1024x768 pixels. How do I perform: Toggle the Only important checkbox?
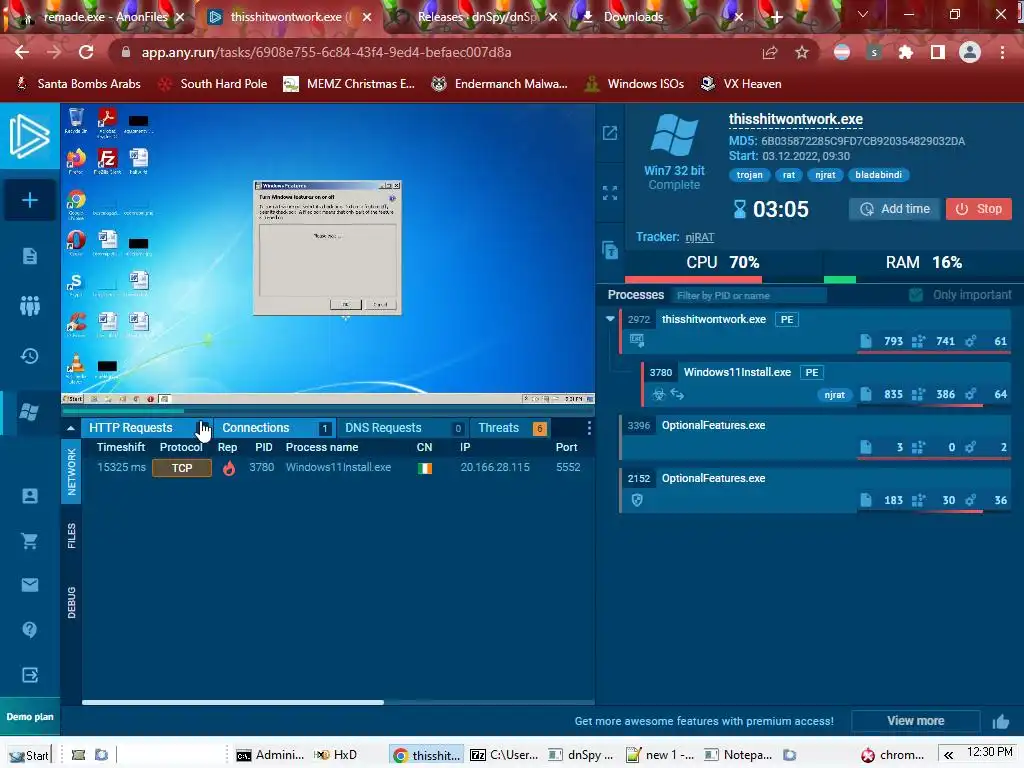click(x=916, y=295)
